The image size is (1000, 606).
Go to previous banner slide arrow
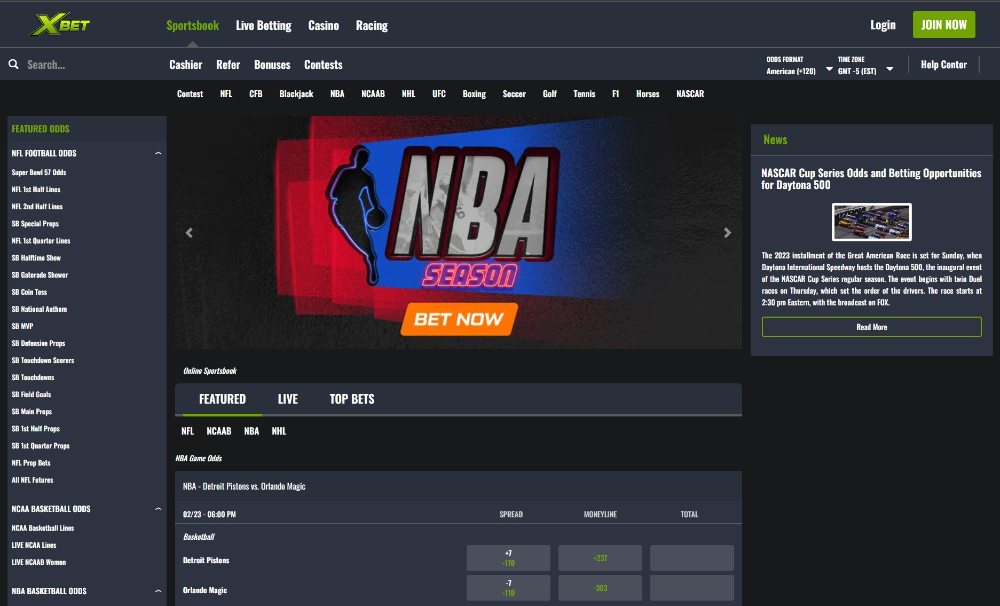click(x=189, y=233)
